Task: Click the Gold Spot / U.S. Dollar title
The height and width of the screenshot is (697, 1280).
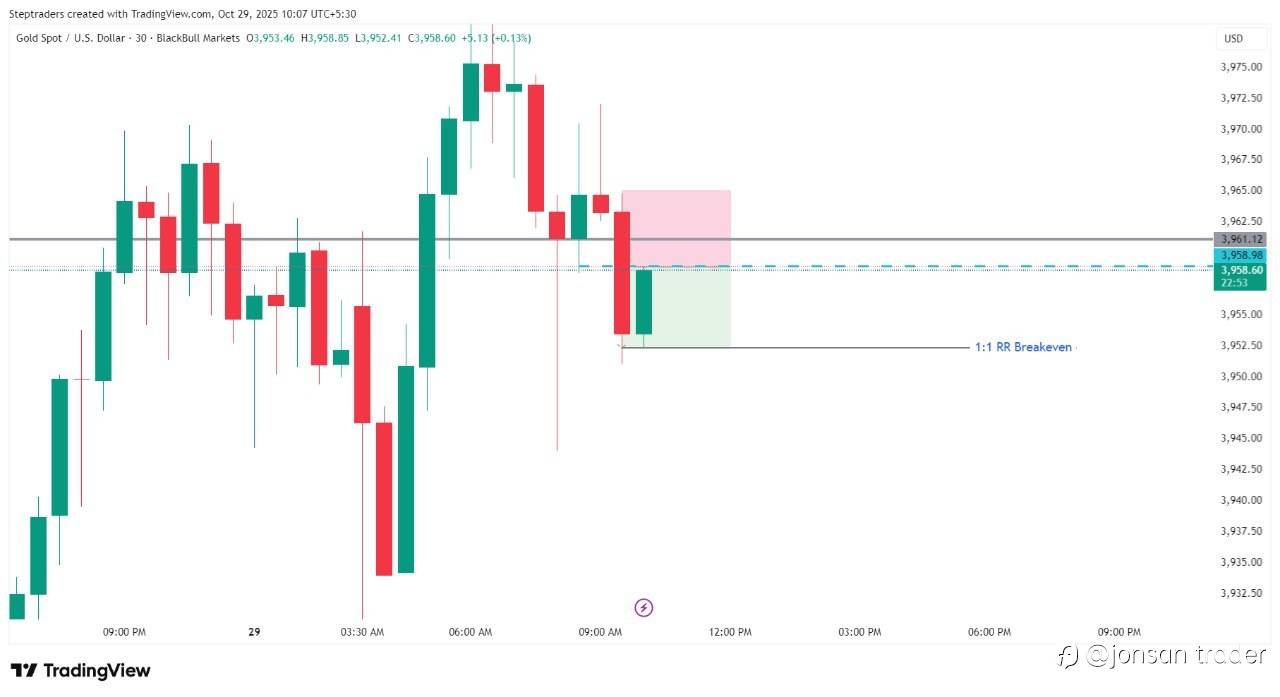Action: [77, 38]
